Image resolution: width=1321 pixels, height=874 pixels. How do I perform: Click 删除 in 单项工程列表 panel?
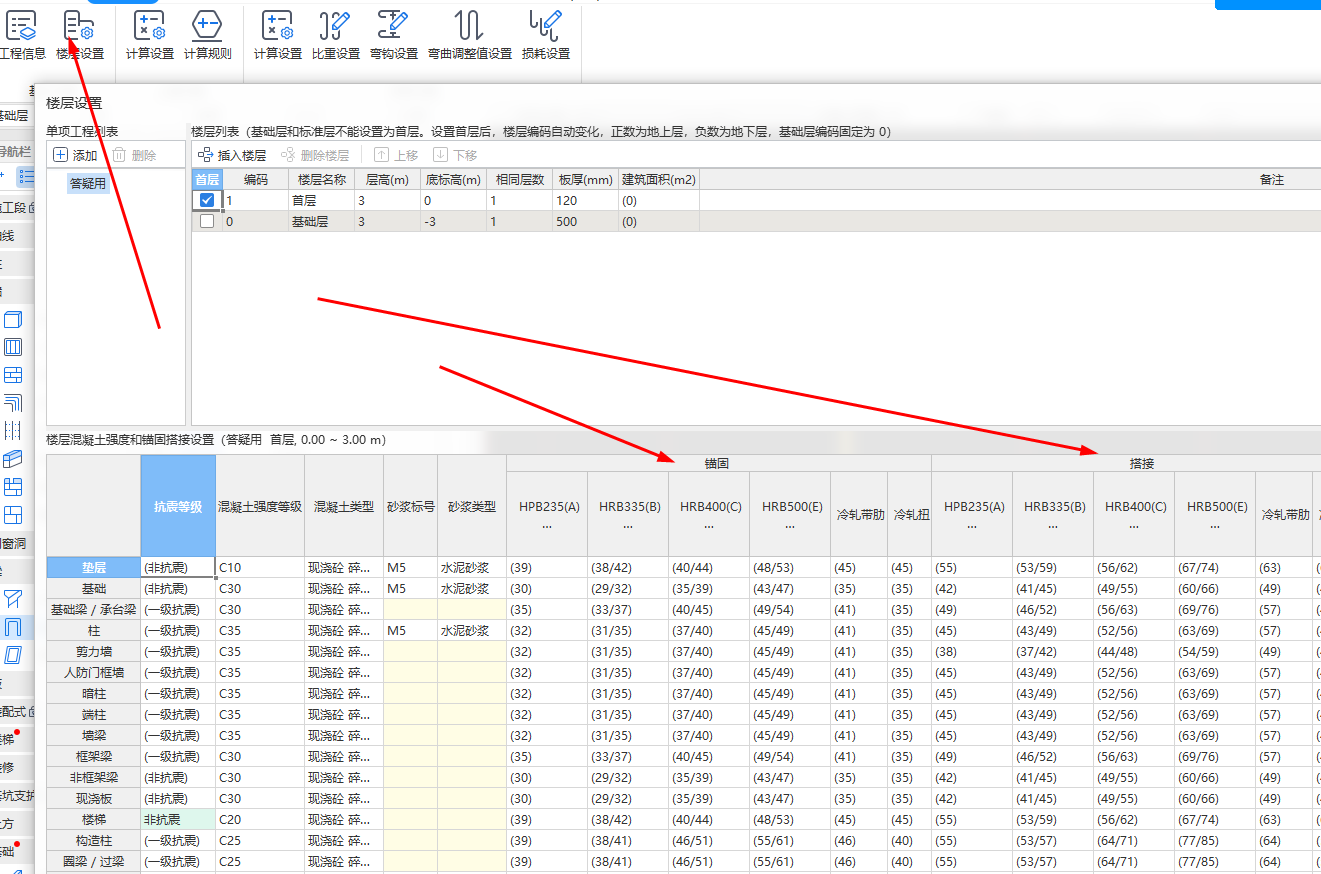point(134,155)
